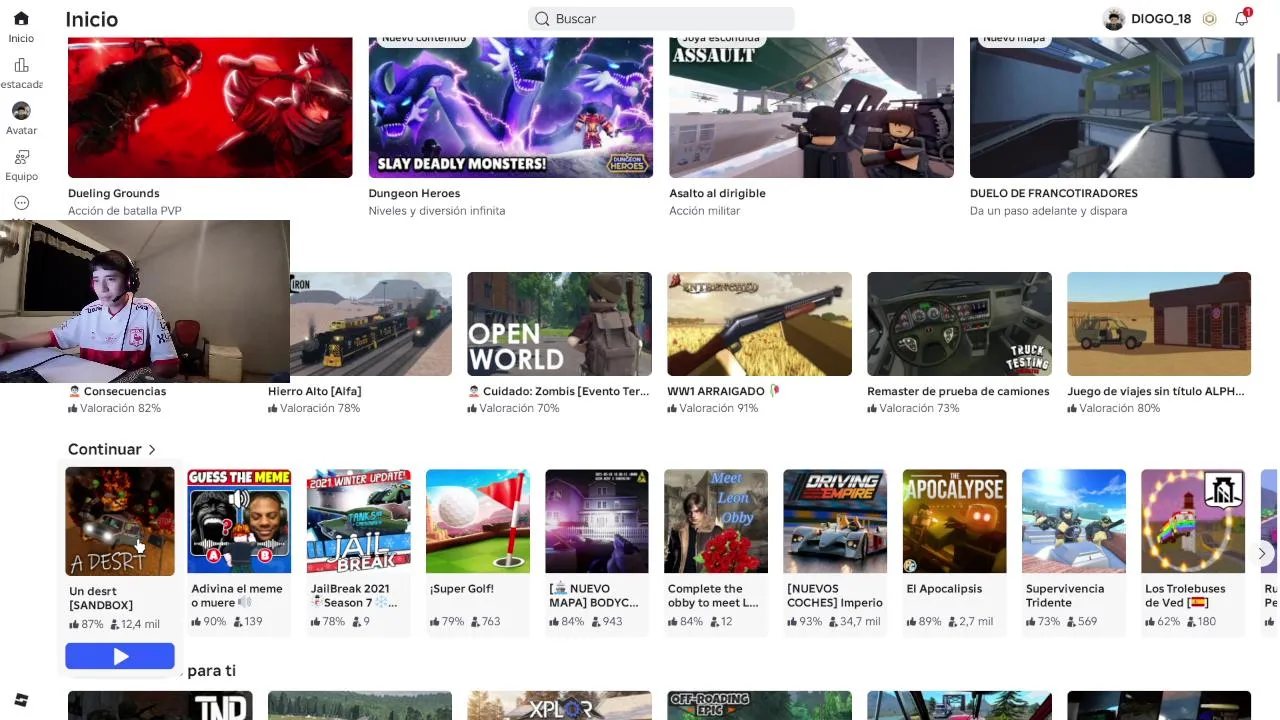Open the Hierro Alto [Alfa] train thumbnail

point(371,324)
